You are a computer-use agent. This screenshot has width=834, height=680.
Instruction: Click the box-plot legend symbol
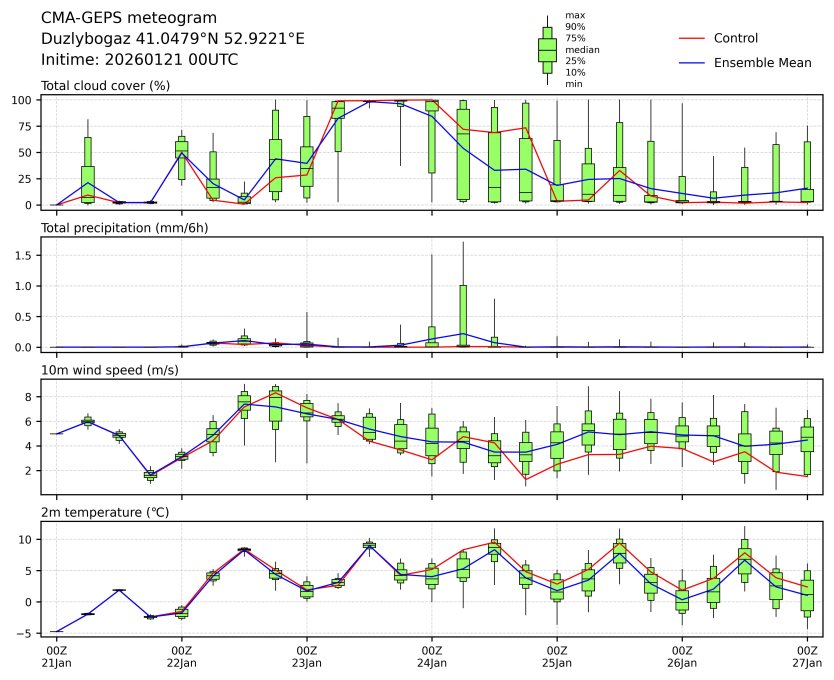tap(547, 50)
